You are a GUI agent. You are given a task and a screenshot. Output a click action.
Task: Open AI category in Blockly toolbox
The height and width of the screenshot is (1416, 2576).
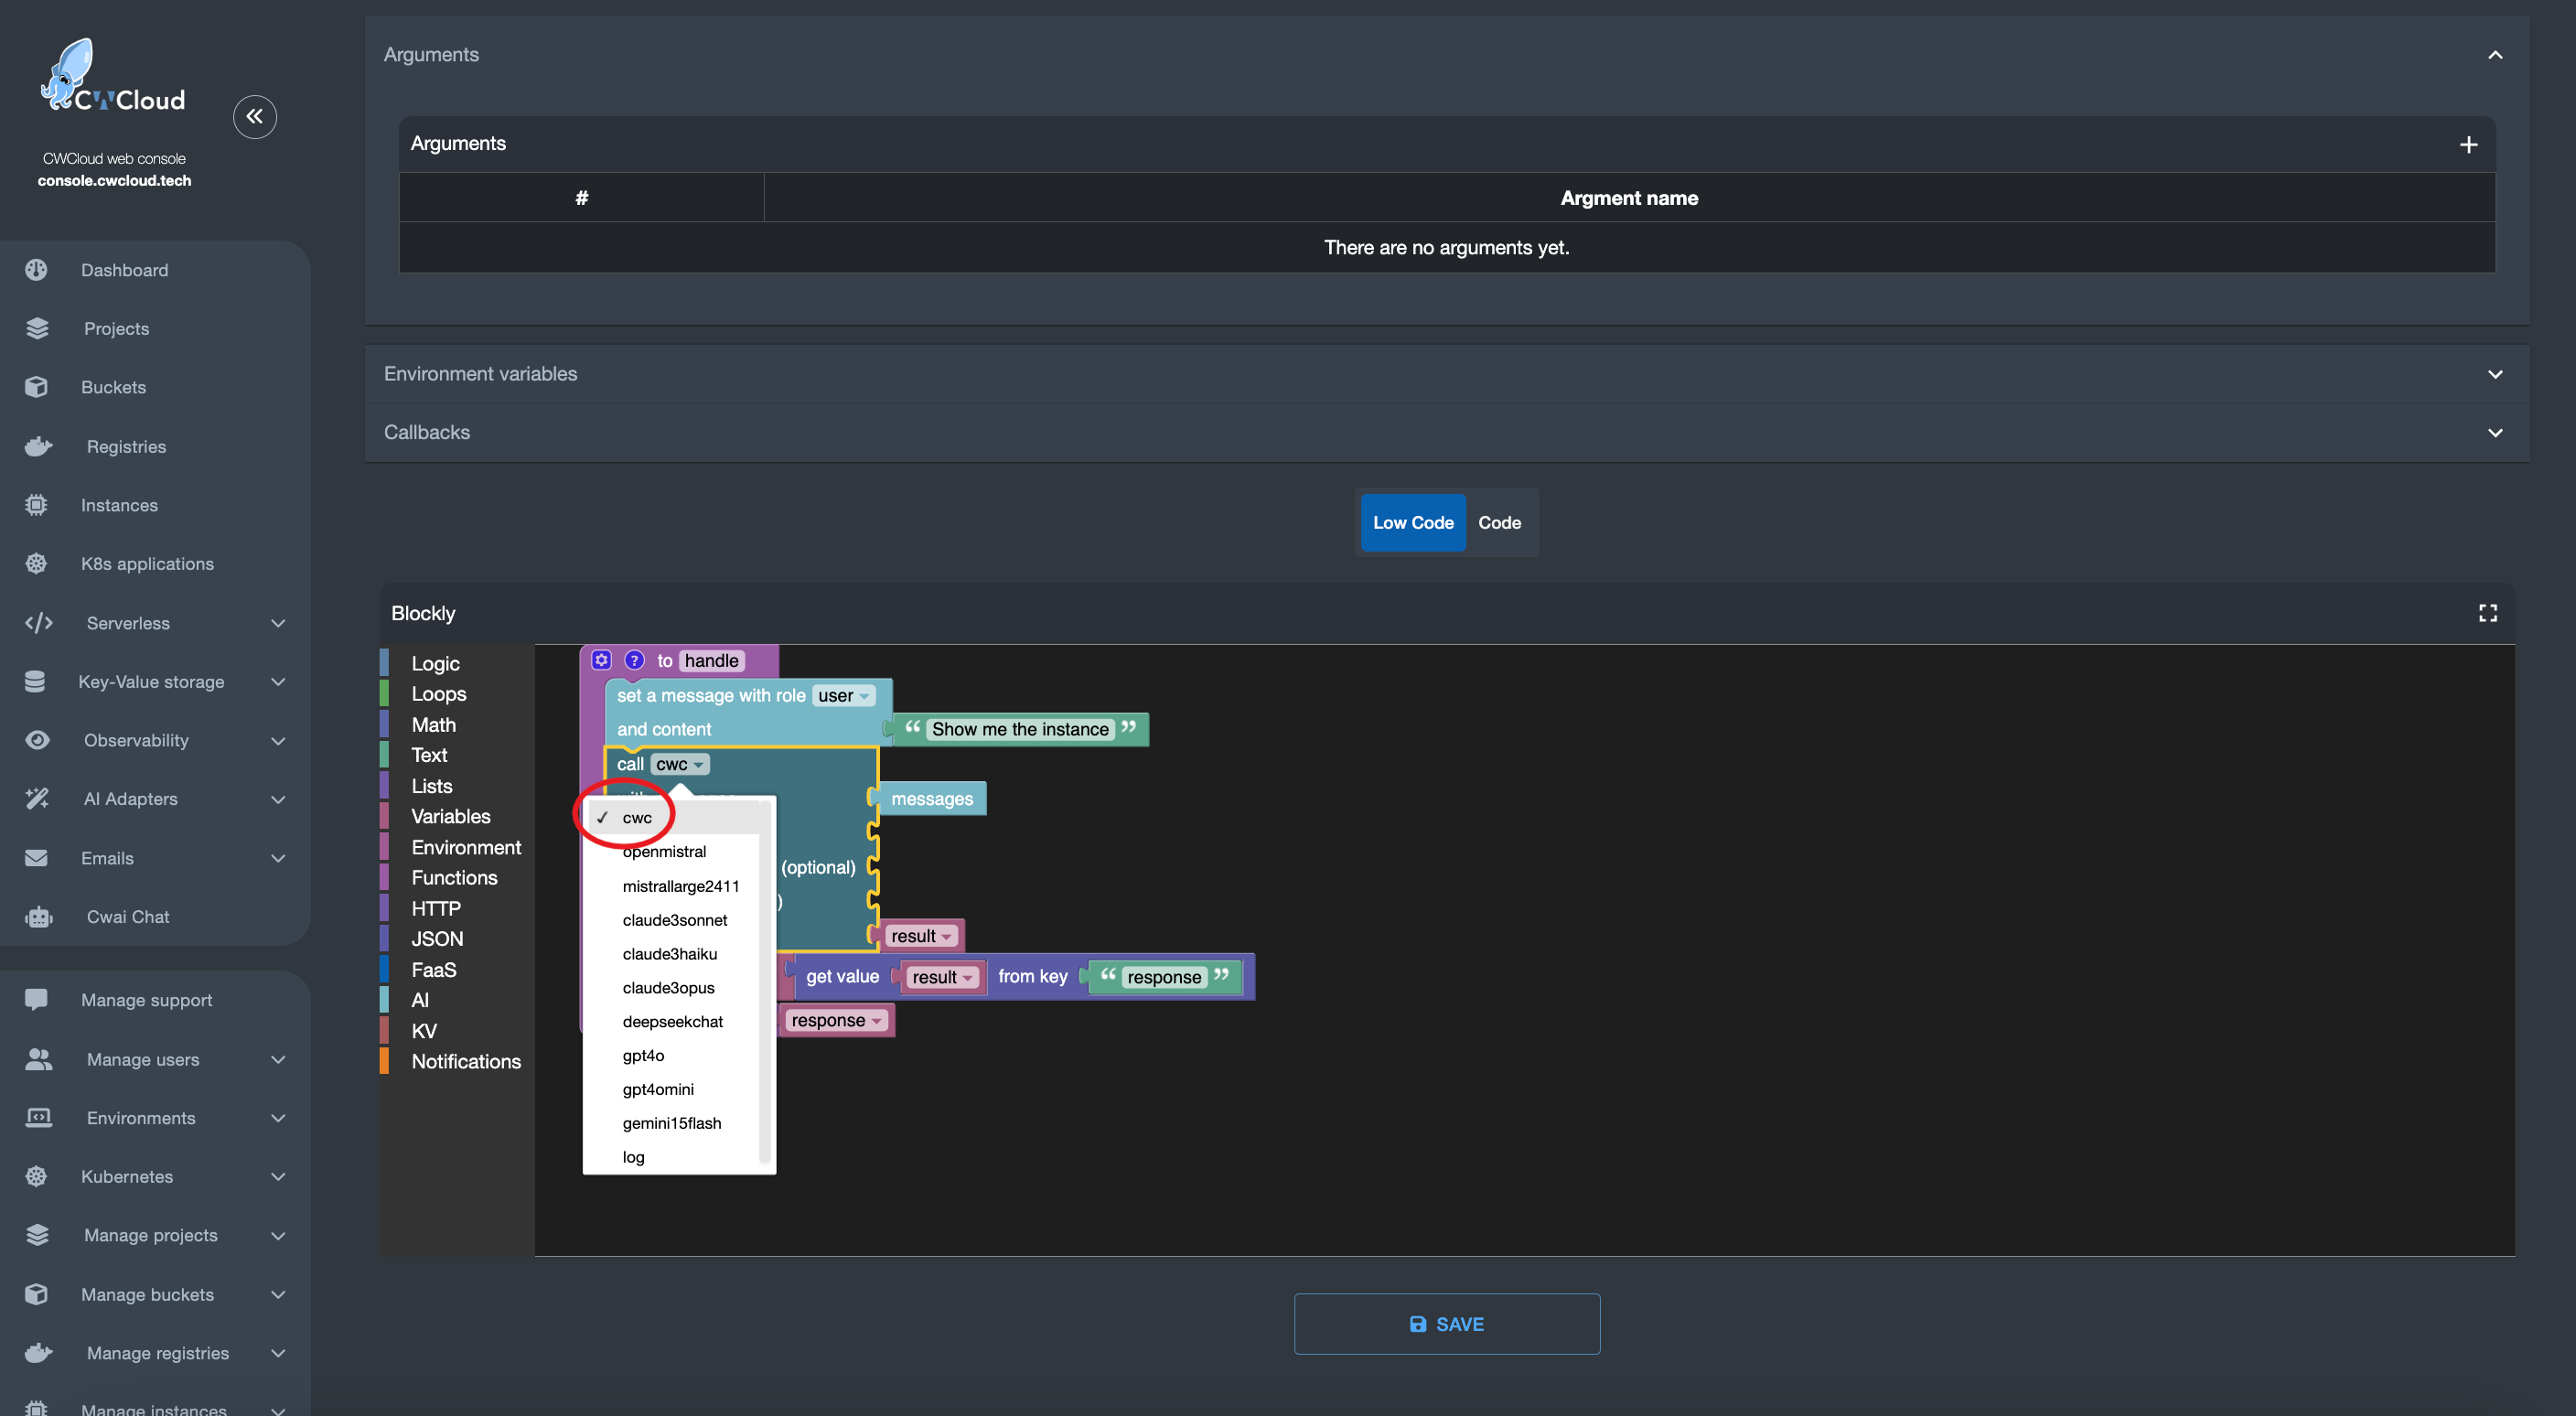pos(420,1000)
